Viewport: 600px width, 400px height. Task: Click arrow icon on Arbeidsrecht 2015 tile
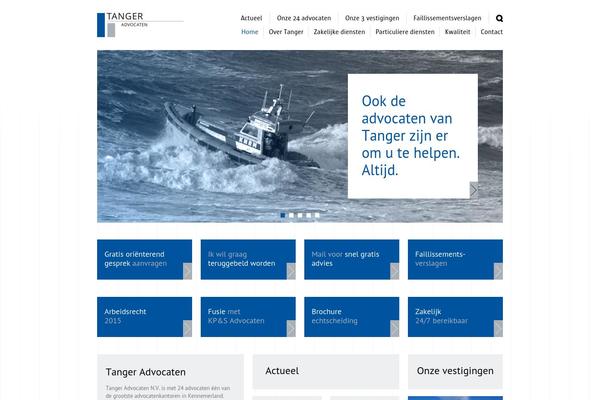pyautogui.click(x=188, y=328)
